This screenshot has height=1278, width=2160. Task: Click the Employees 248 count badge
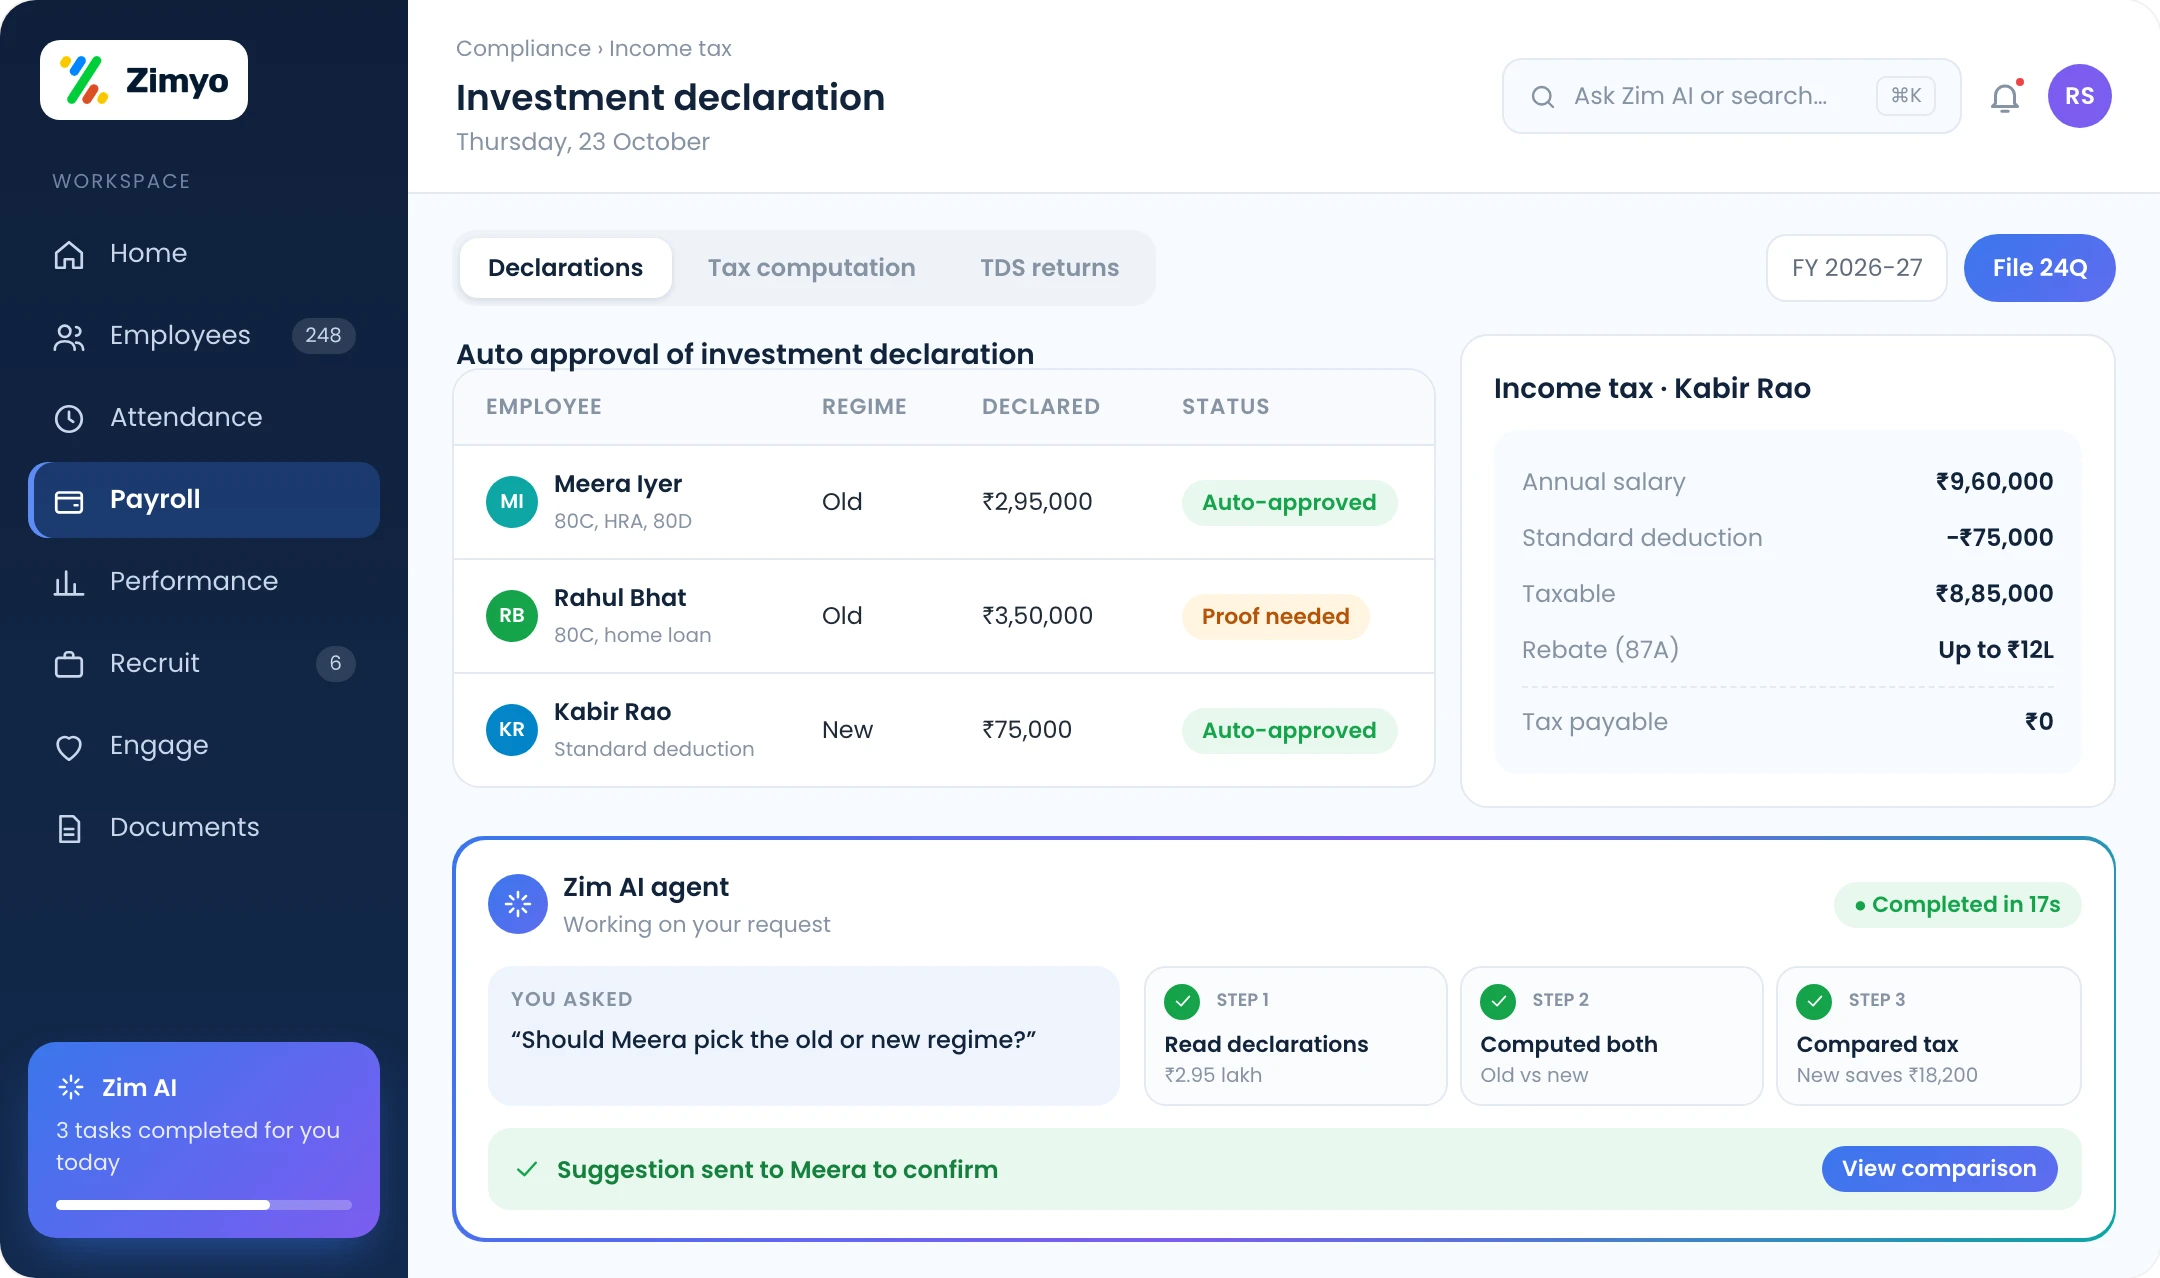(323, 336)
